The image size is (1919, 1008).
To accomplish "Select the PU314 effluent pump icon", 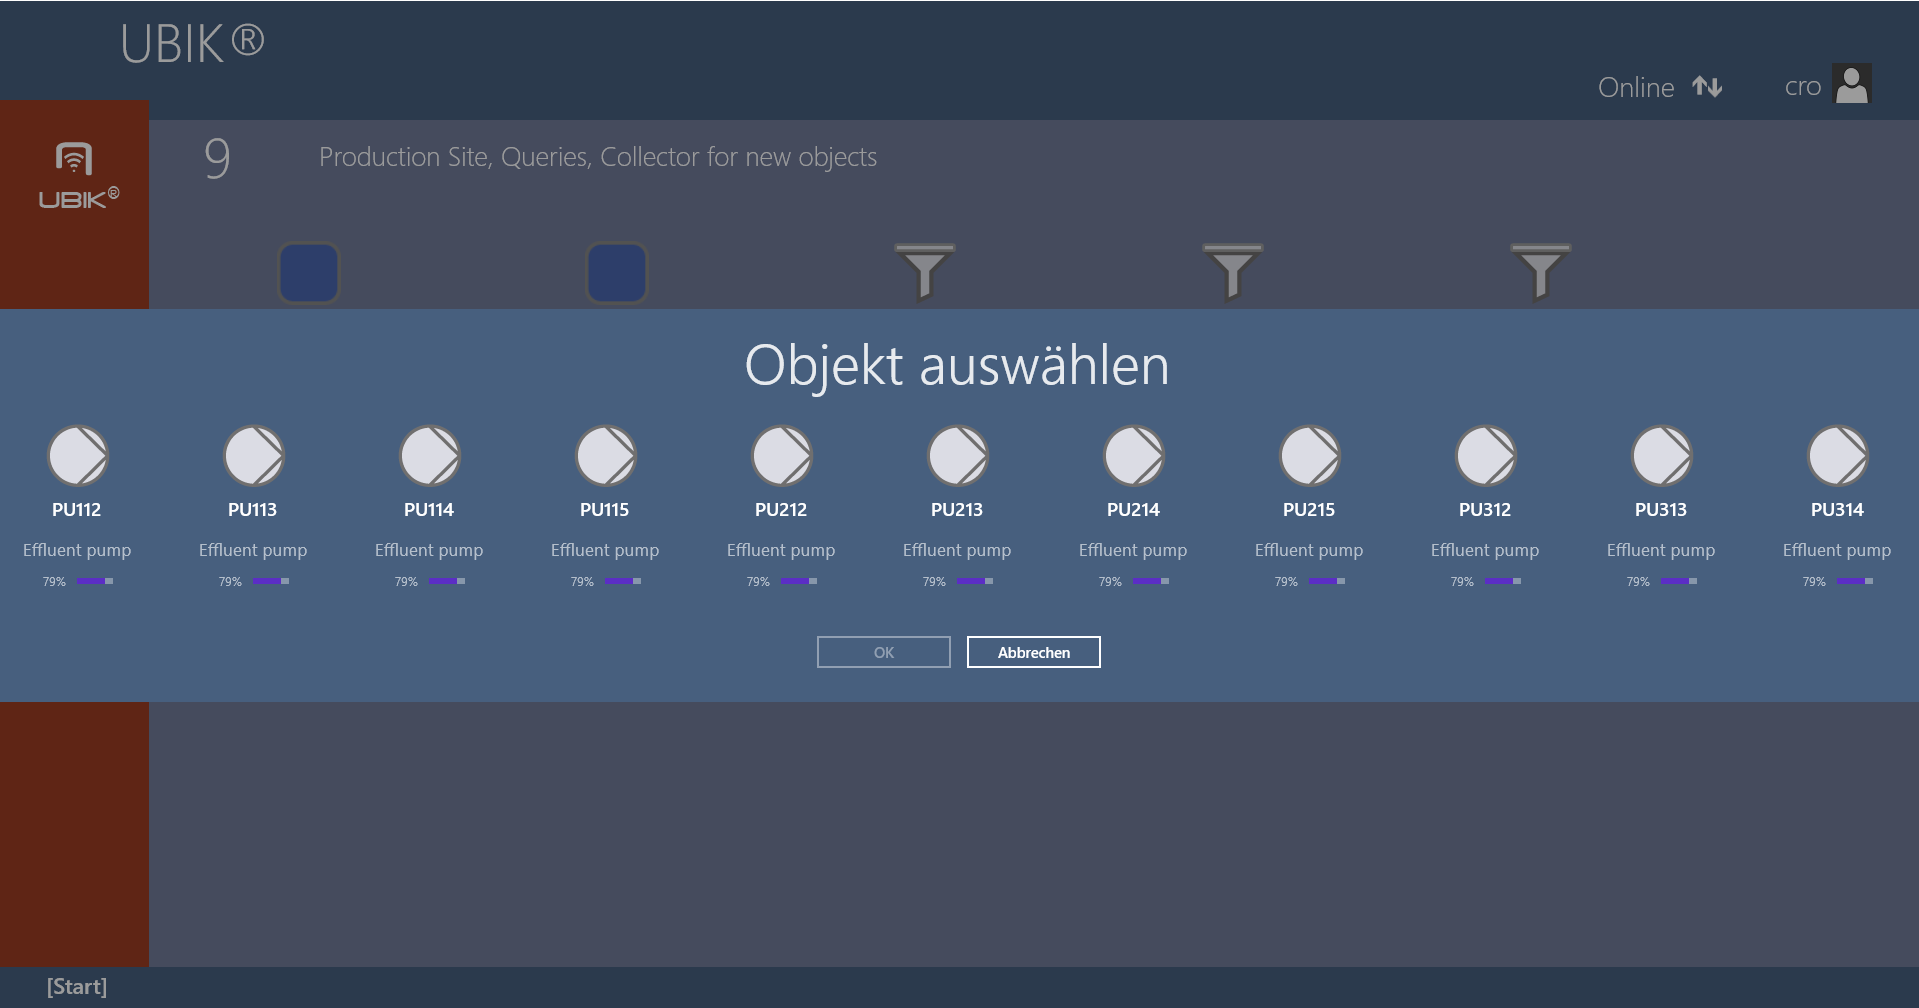I will pos(1838,456).
